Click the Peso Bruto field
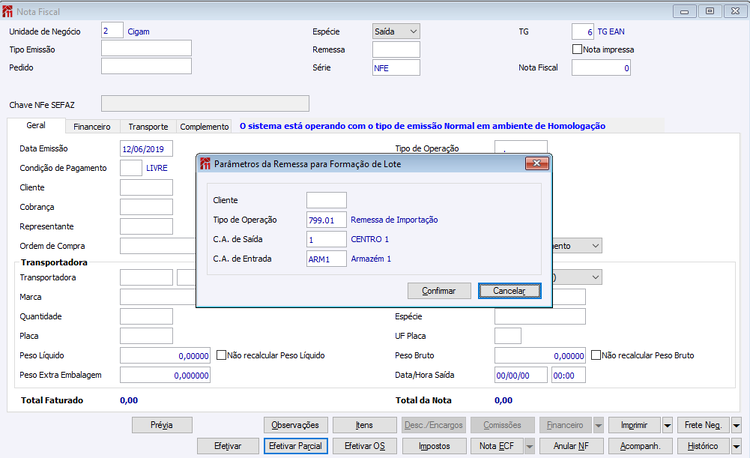 click(x=540, y=356)
